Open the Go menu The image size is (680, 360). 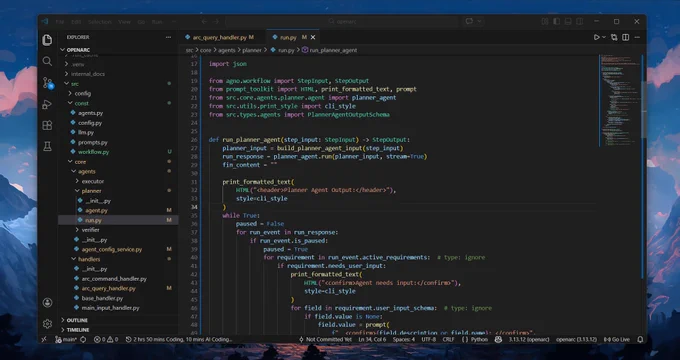(141, 22)
